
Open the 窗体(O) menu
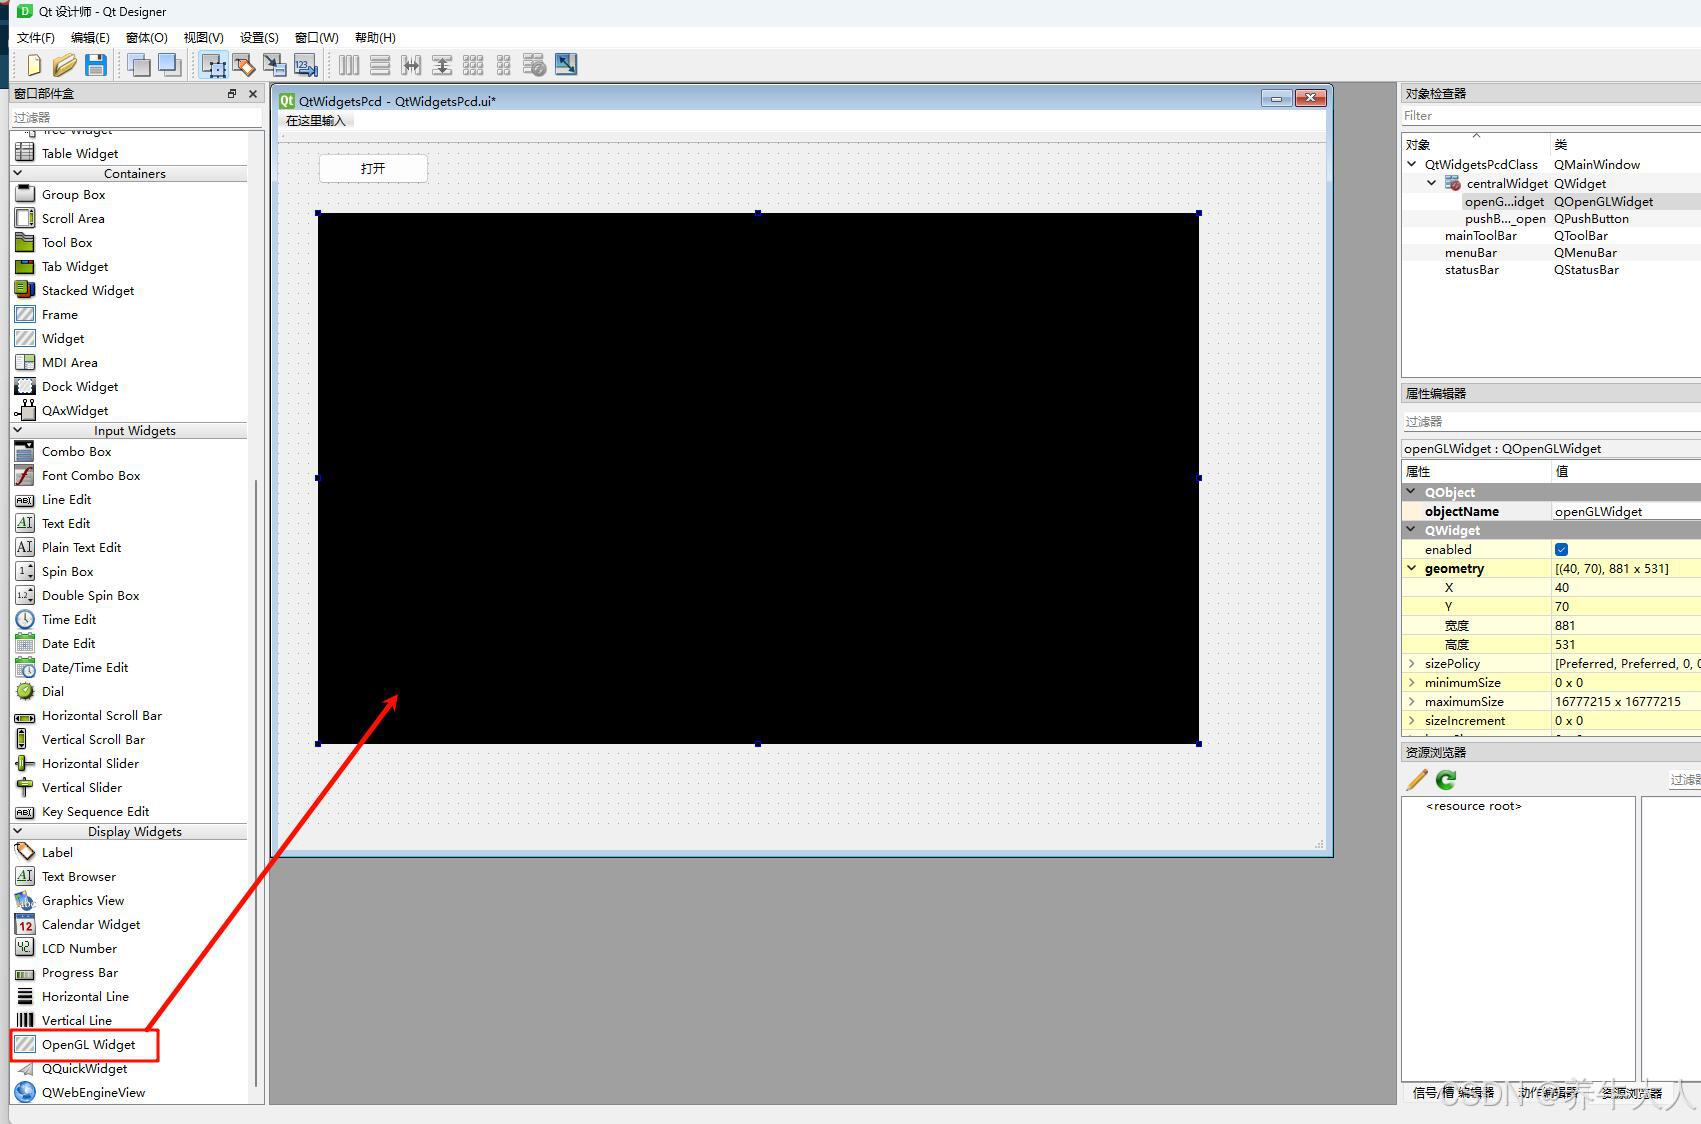click(147, 37)
